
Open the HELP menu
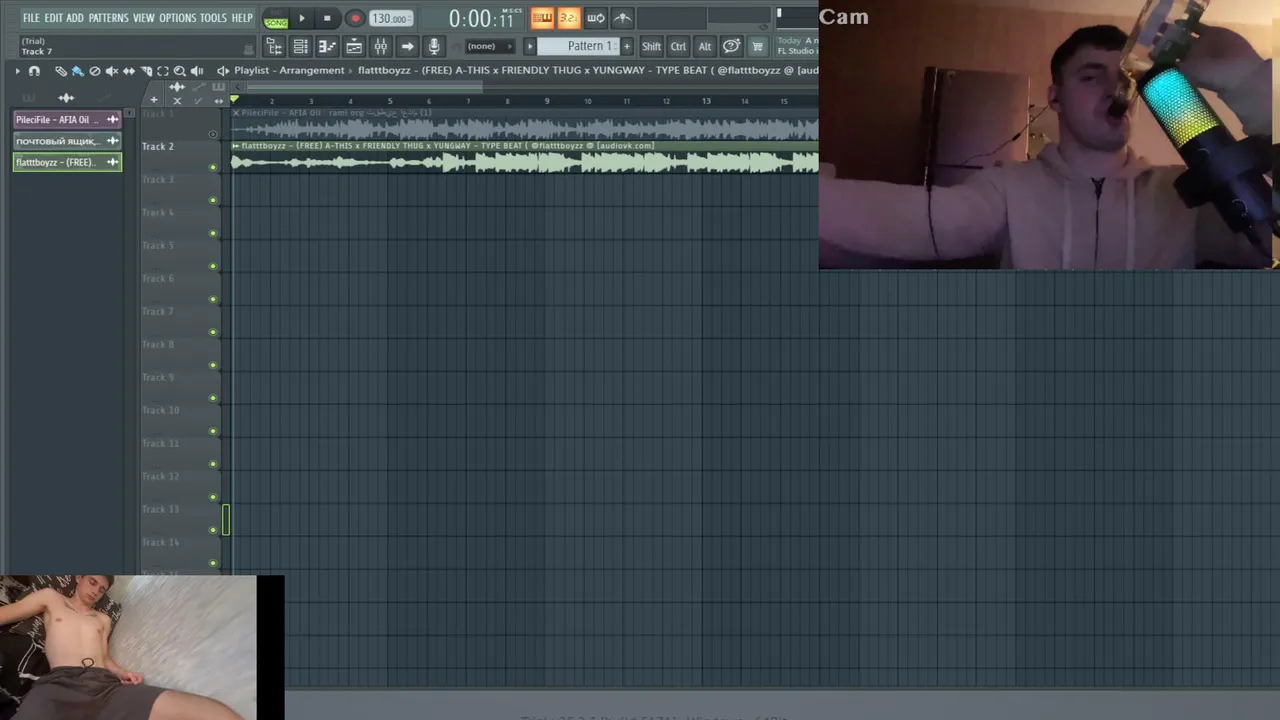click(x=242, y=18)
